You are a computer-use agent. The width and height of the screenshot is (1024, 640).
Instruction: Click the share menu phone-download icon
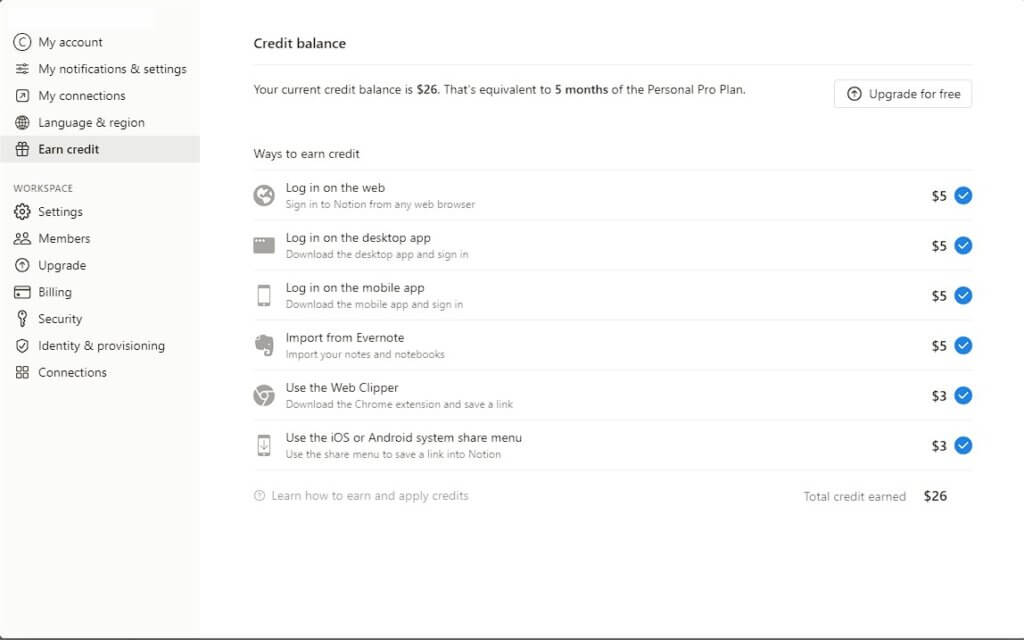point(264,445)
